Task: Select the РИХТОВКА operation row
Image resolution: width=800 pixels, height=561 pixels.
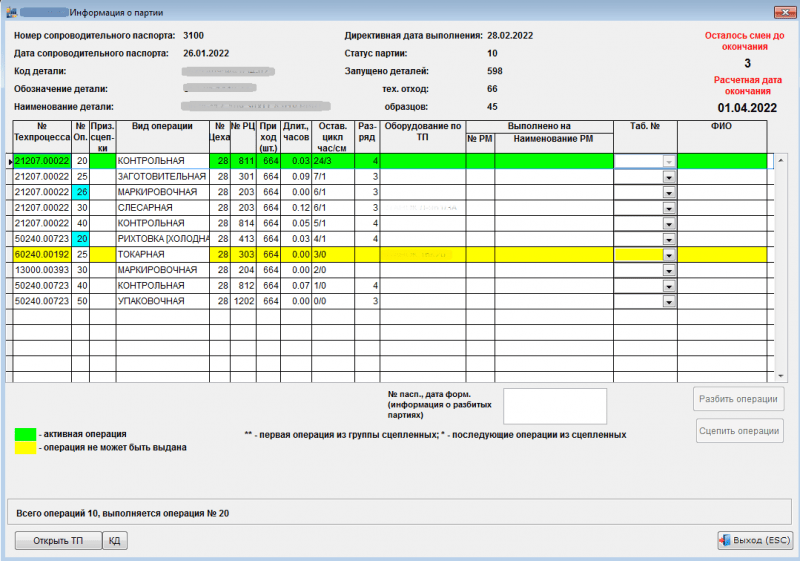Action: [x=162, y=240]
